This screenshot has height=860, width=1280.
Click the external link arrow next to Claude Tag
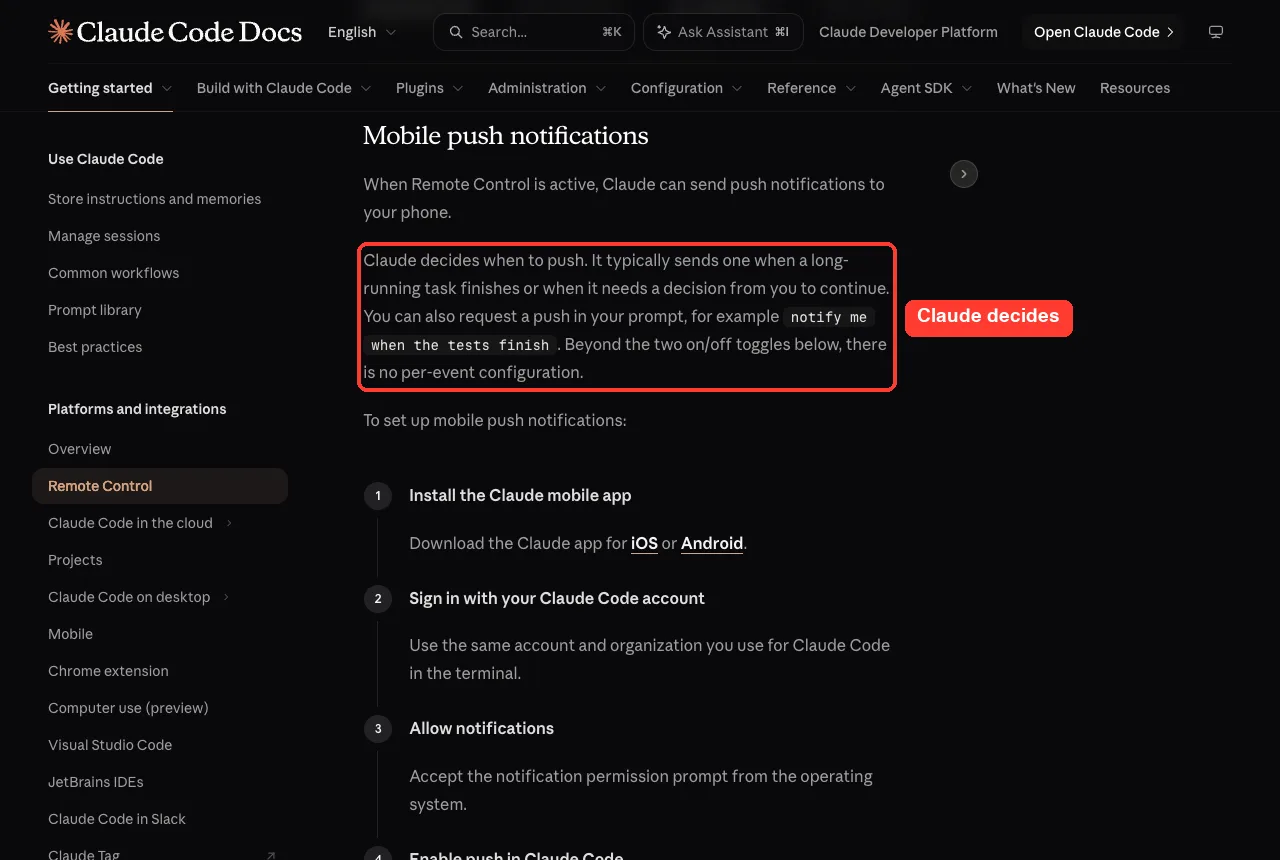[x=271, y=855]
